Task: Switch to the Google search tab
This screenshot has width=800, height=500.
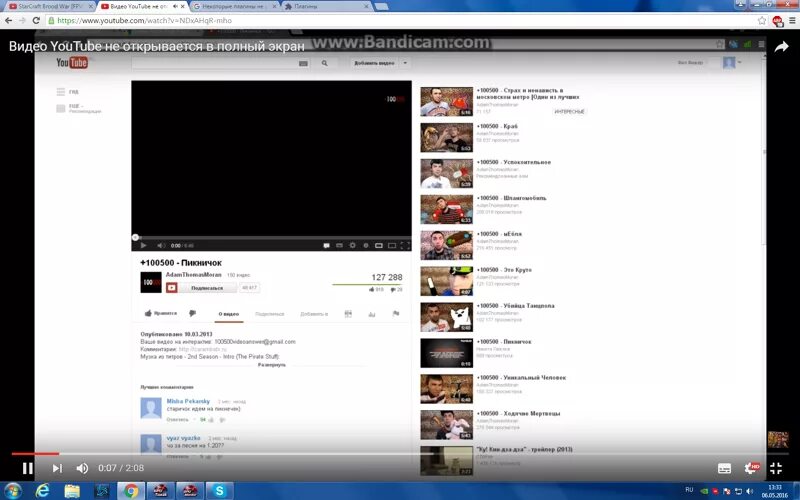Action: pos(233,6)
